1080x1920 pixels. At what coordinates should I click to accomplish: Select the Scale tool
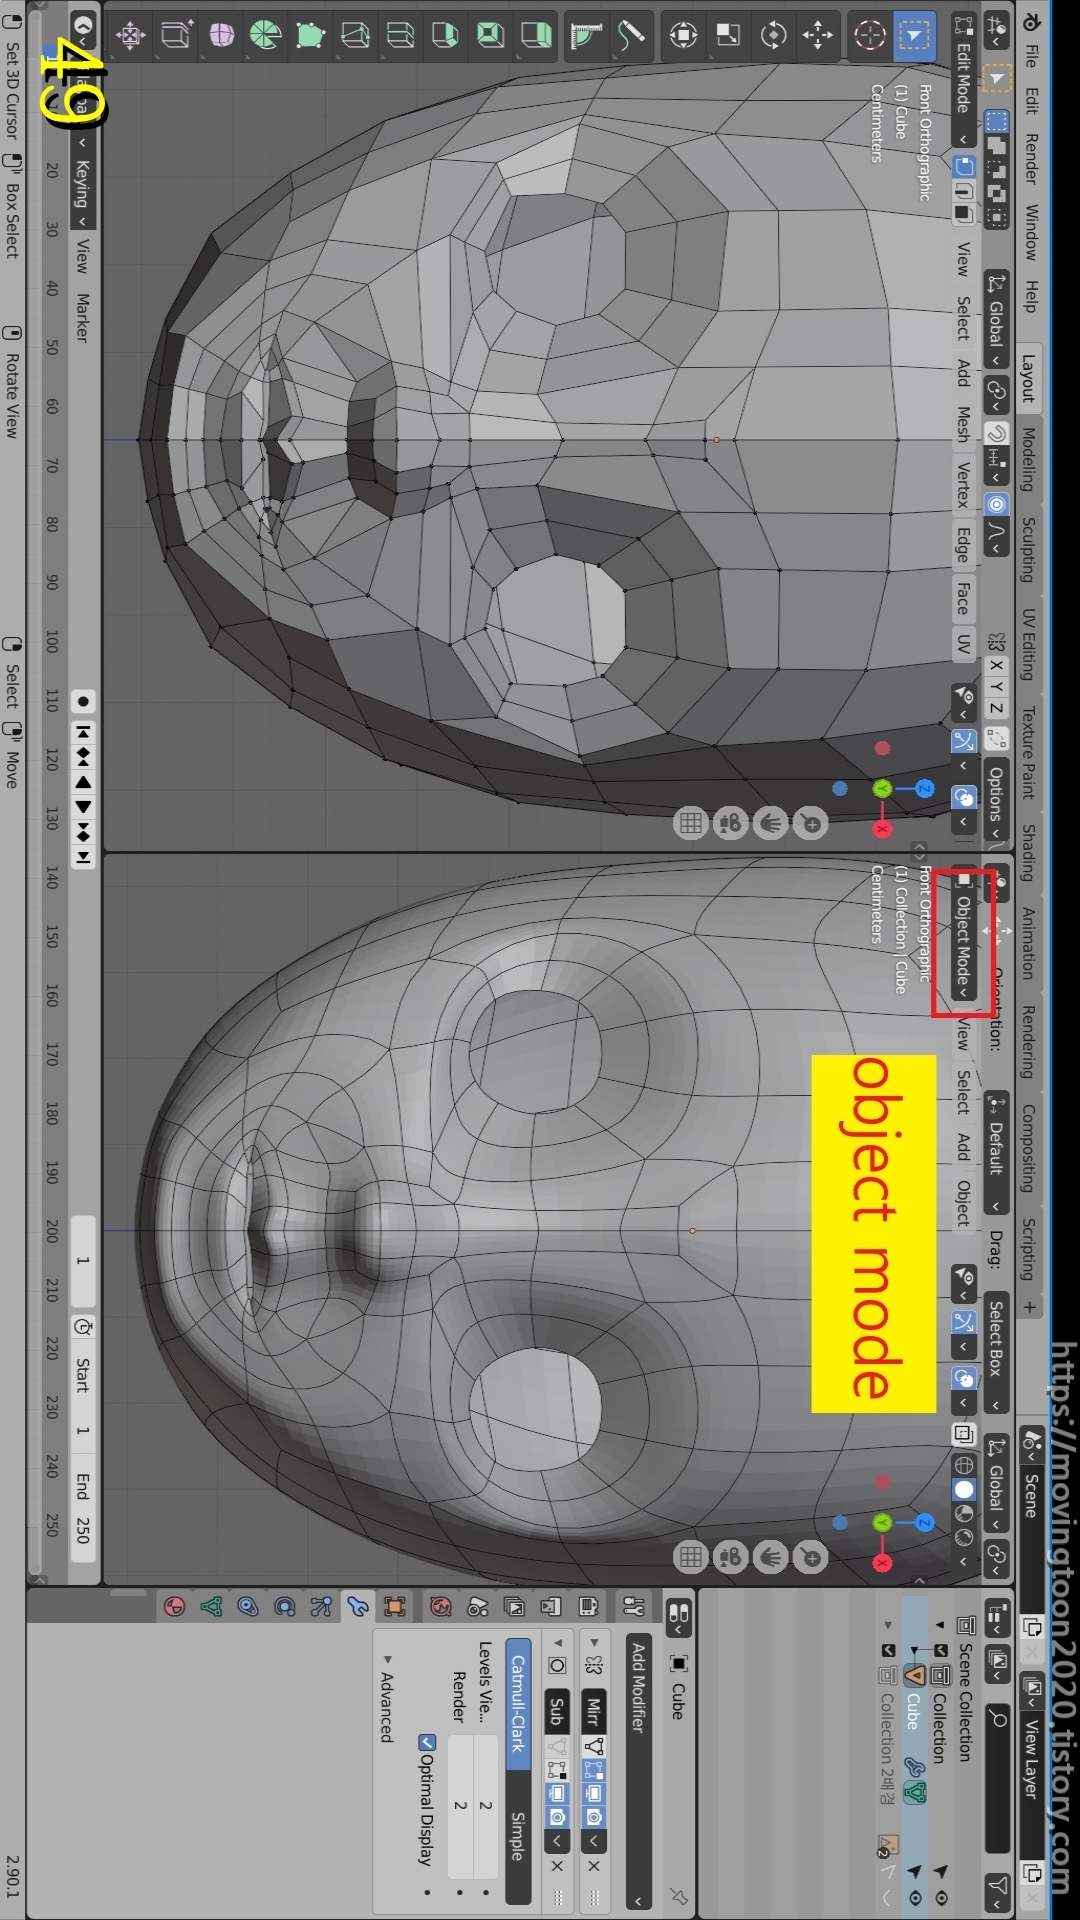pos(729,36)
